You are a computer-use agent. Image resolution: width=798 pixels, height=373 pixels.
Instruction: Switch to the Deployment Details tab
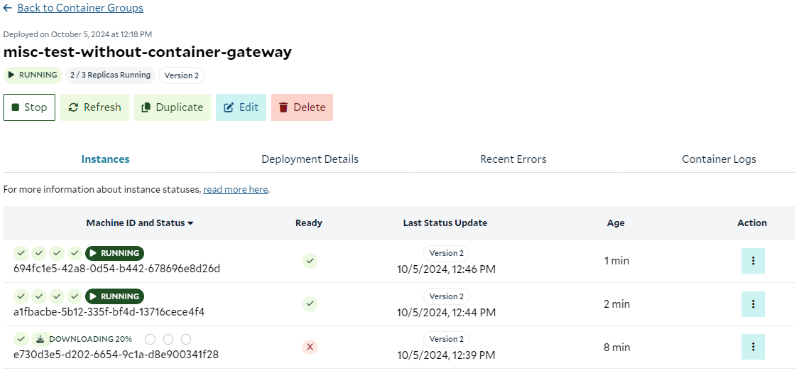point(310,159)
